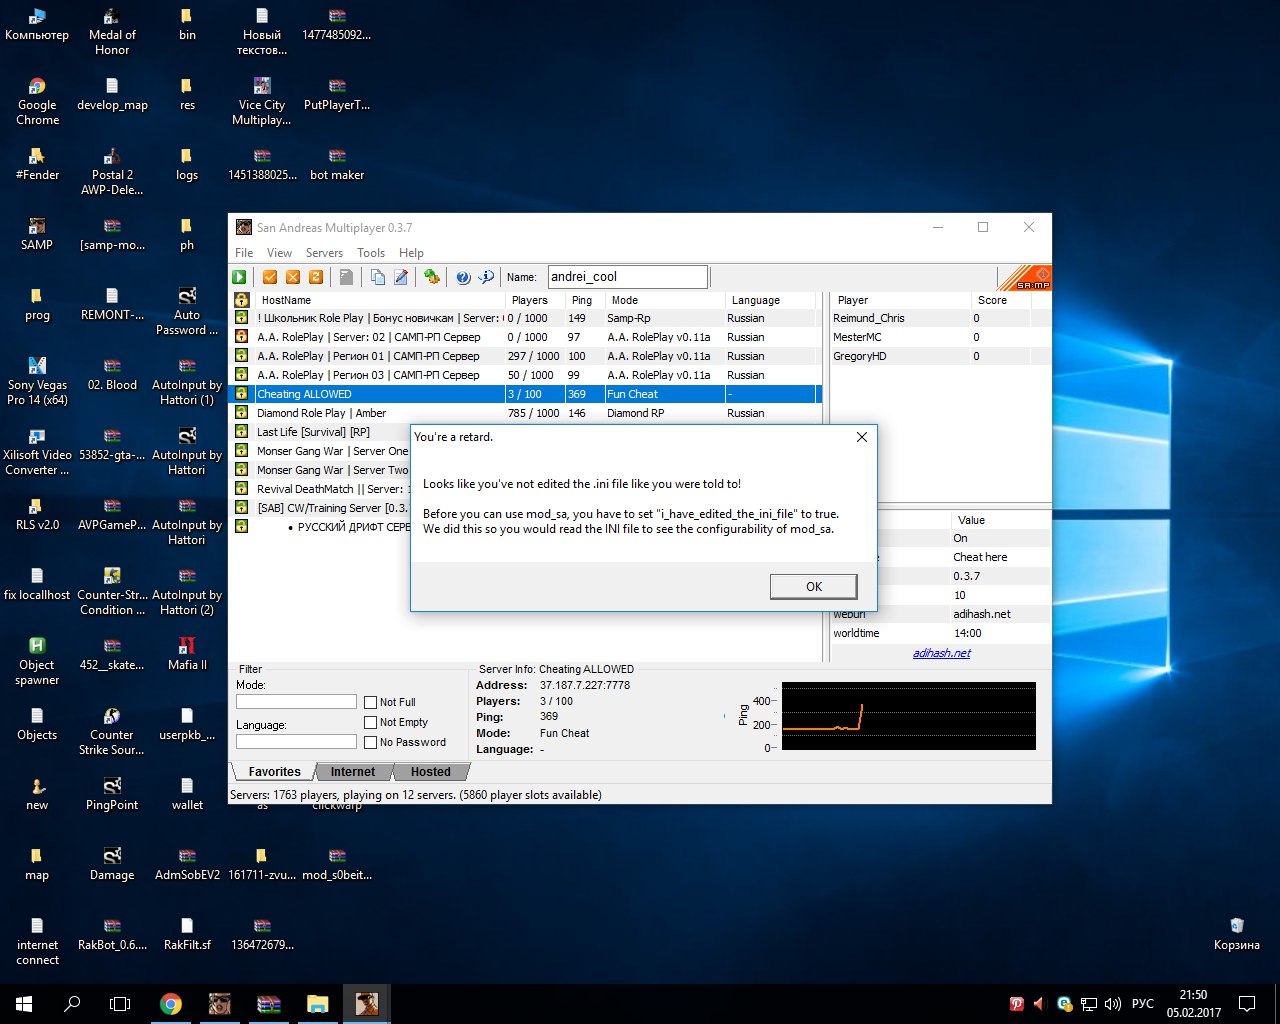Image resolution: width=1280 pixels, height=1024 pixels.
Task: Click the orange X Delete Server icon
Action: [293, 277]
